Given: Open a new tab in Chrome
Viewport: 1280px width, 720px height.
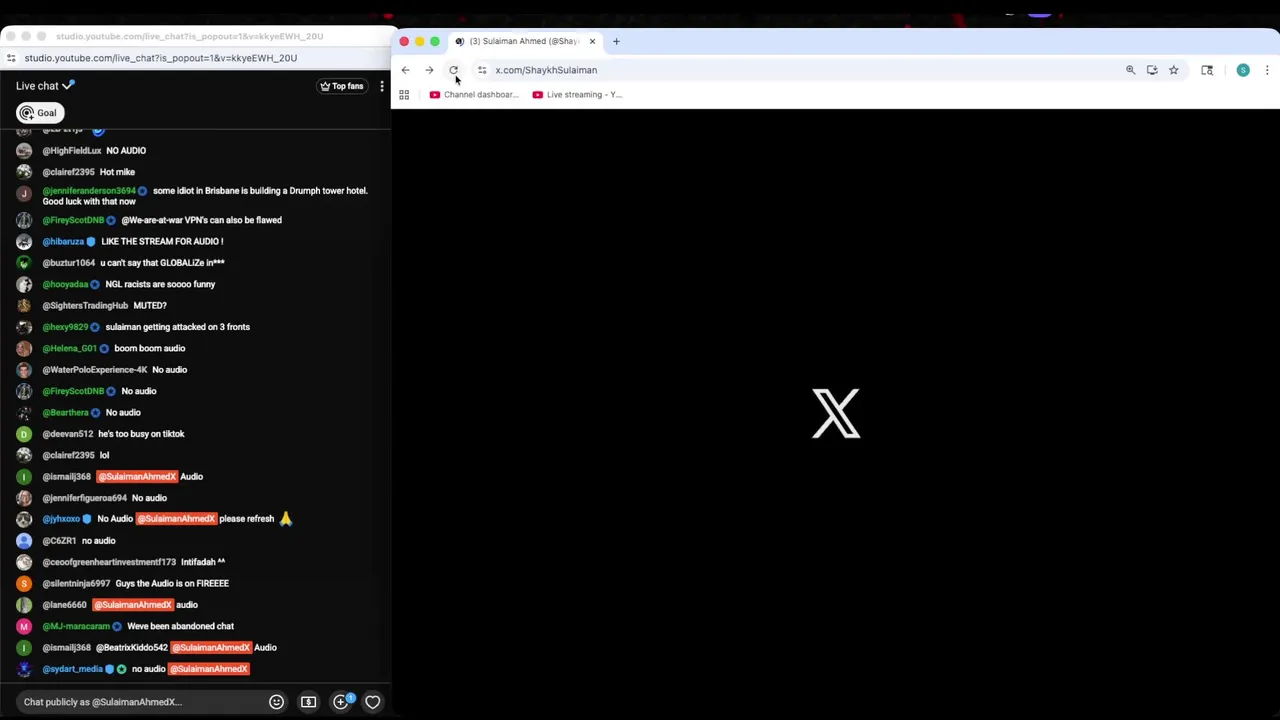Looking at the screenshot, I should pyautogui.click(x=616, y=41).
